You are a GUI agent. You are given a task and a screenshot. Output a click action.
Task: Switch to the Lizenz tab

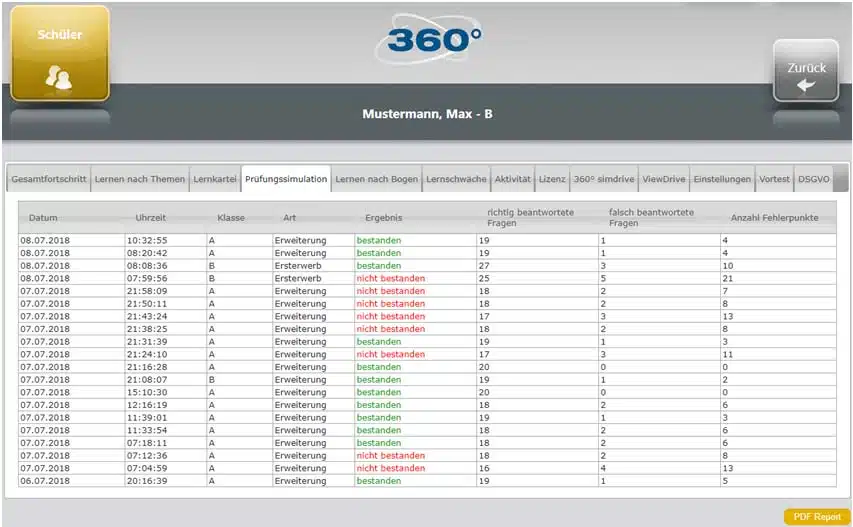(552, 179)
